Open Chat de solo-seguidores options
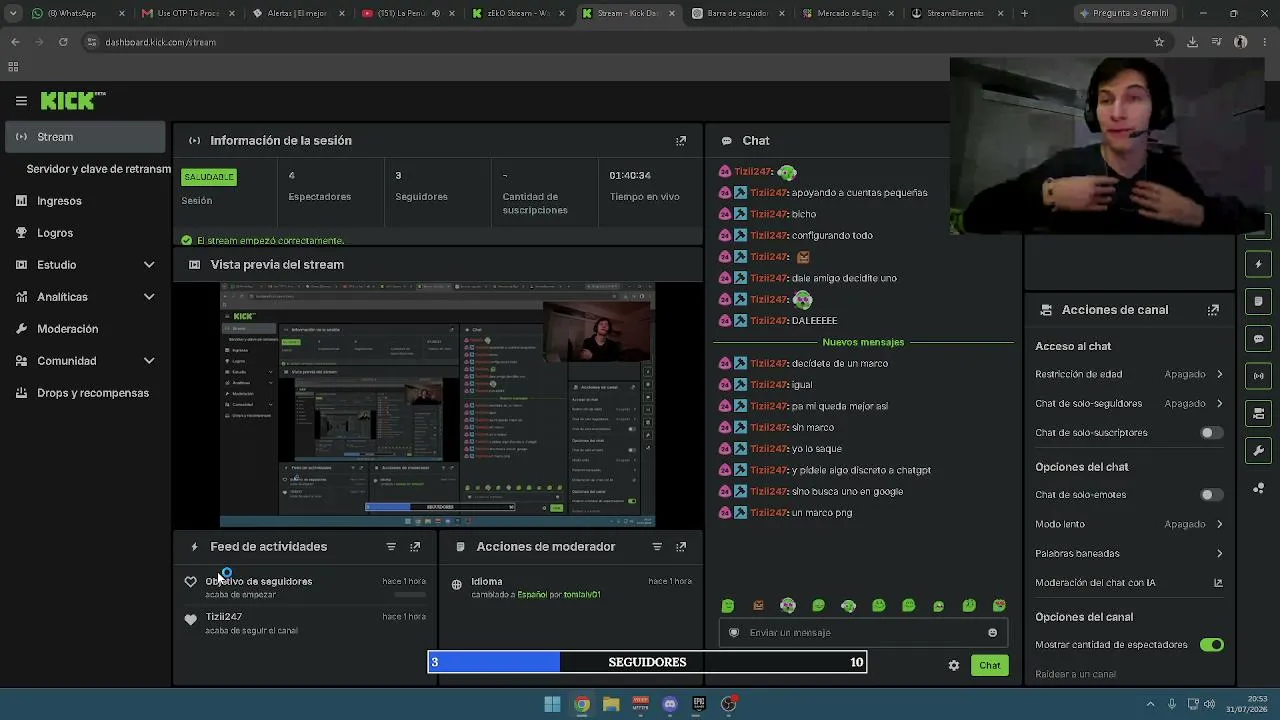 tap(1129, 404)
